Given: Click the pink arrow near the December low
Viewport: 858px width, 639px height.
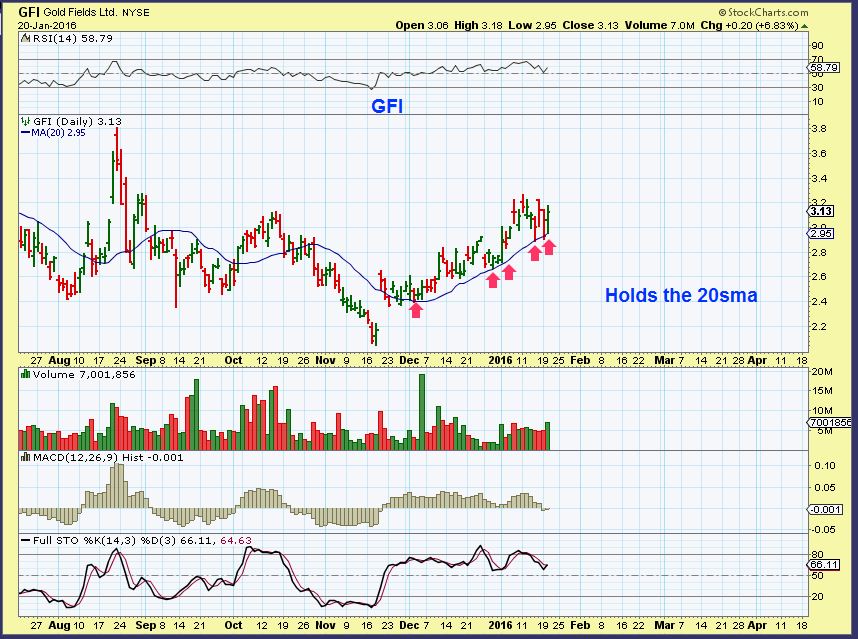Looking at the screenshot, I should coord(418,310).
